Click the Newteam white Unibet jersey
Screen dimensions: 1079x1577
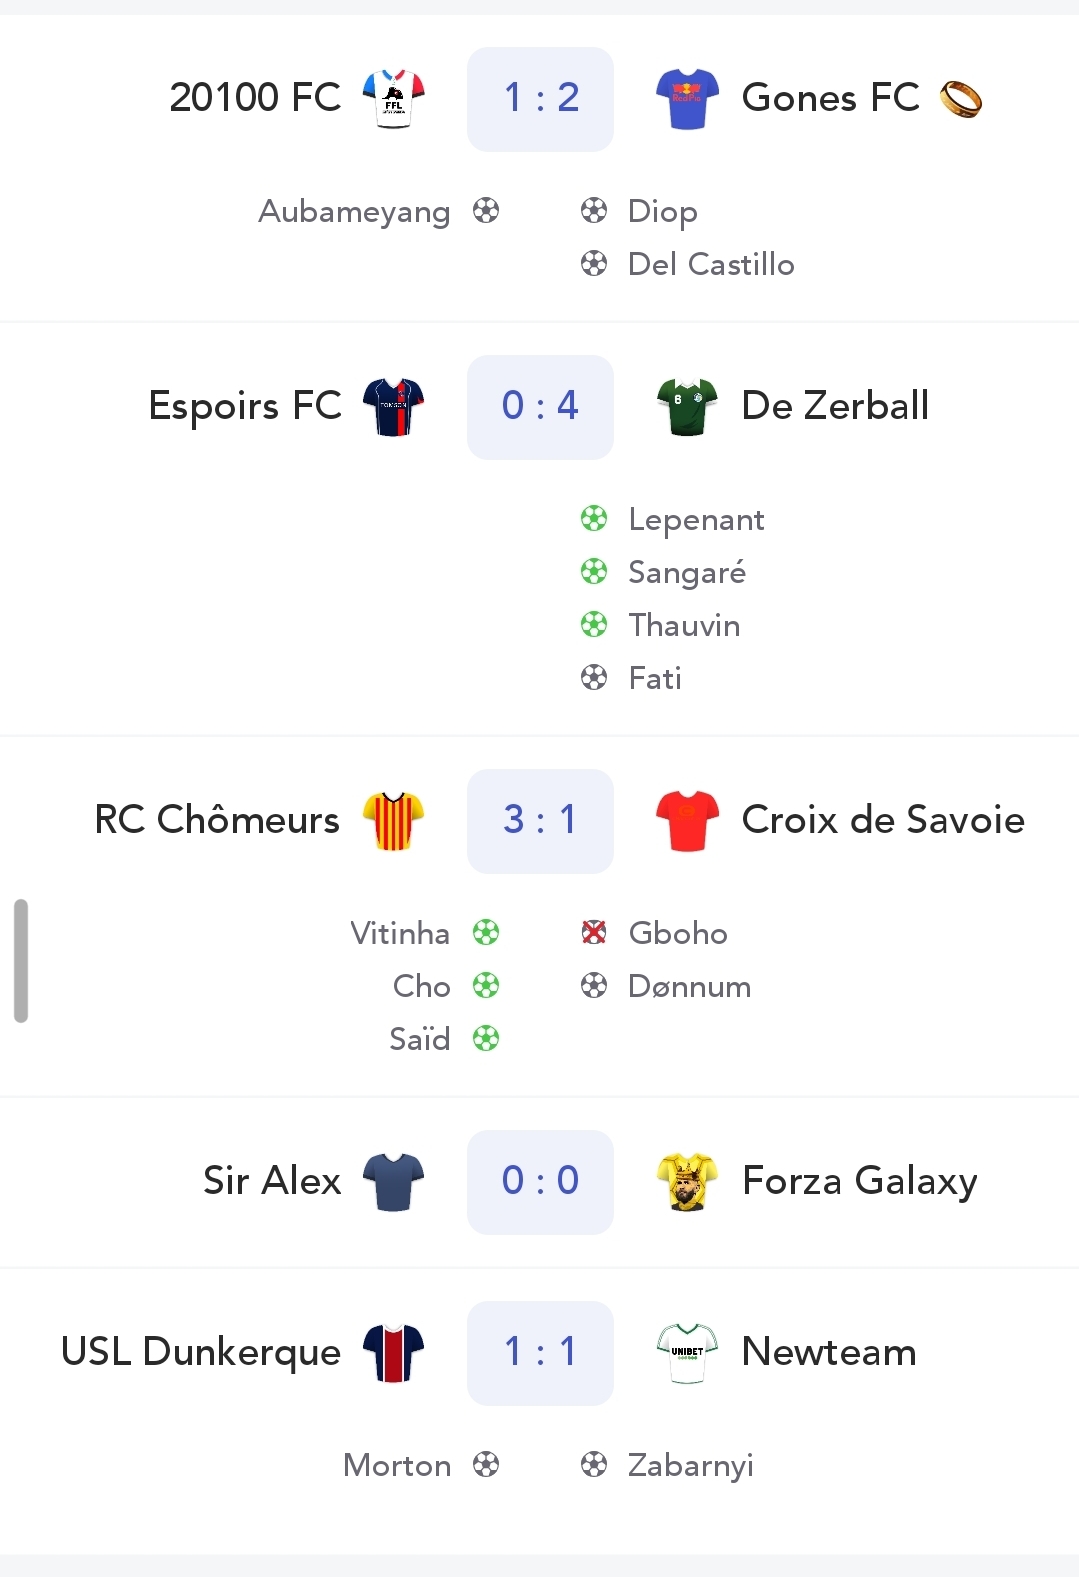tap(687, 1352)
